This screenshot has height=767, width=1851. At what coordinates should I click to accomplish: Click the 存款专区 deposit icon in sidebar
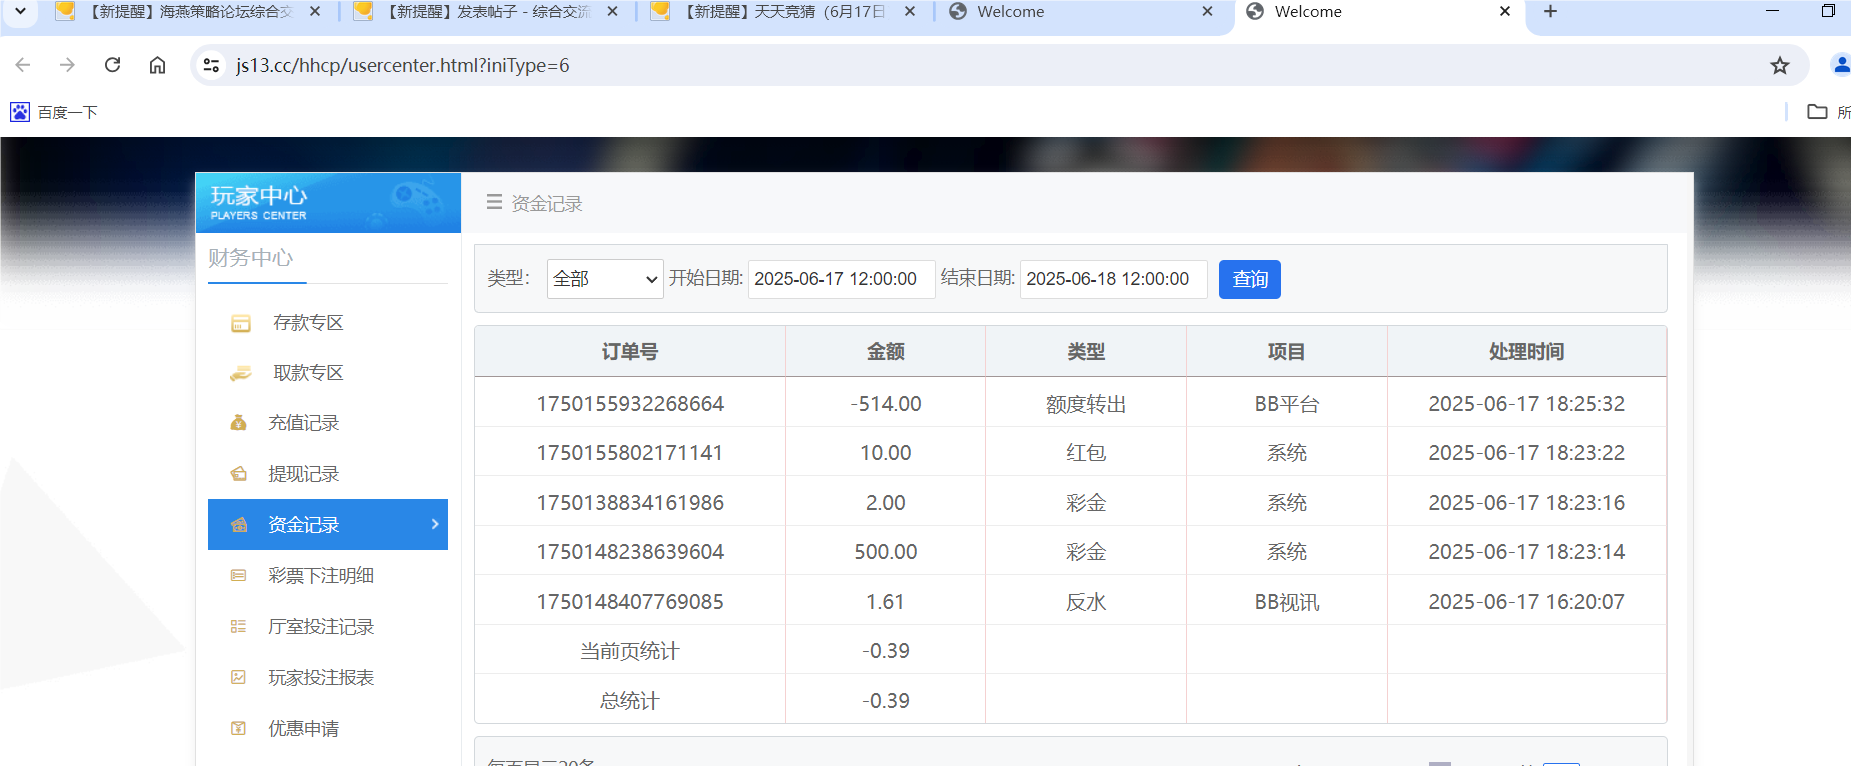tap(241, 323)
